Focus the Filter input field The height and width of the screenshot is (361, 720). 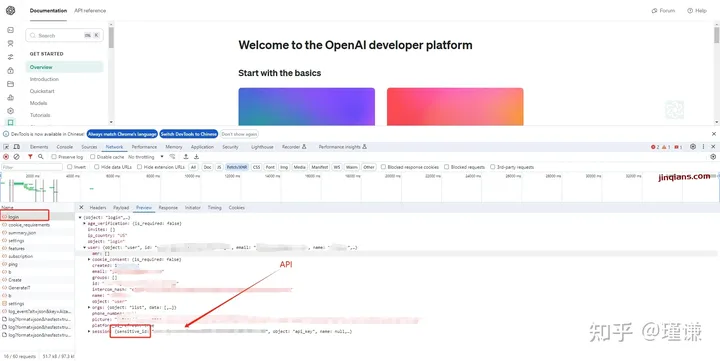point(32,167)
